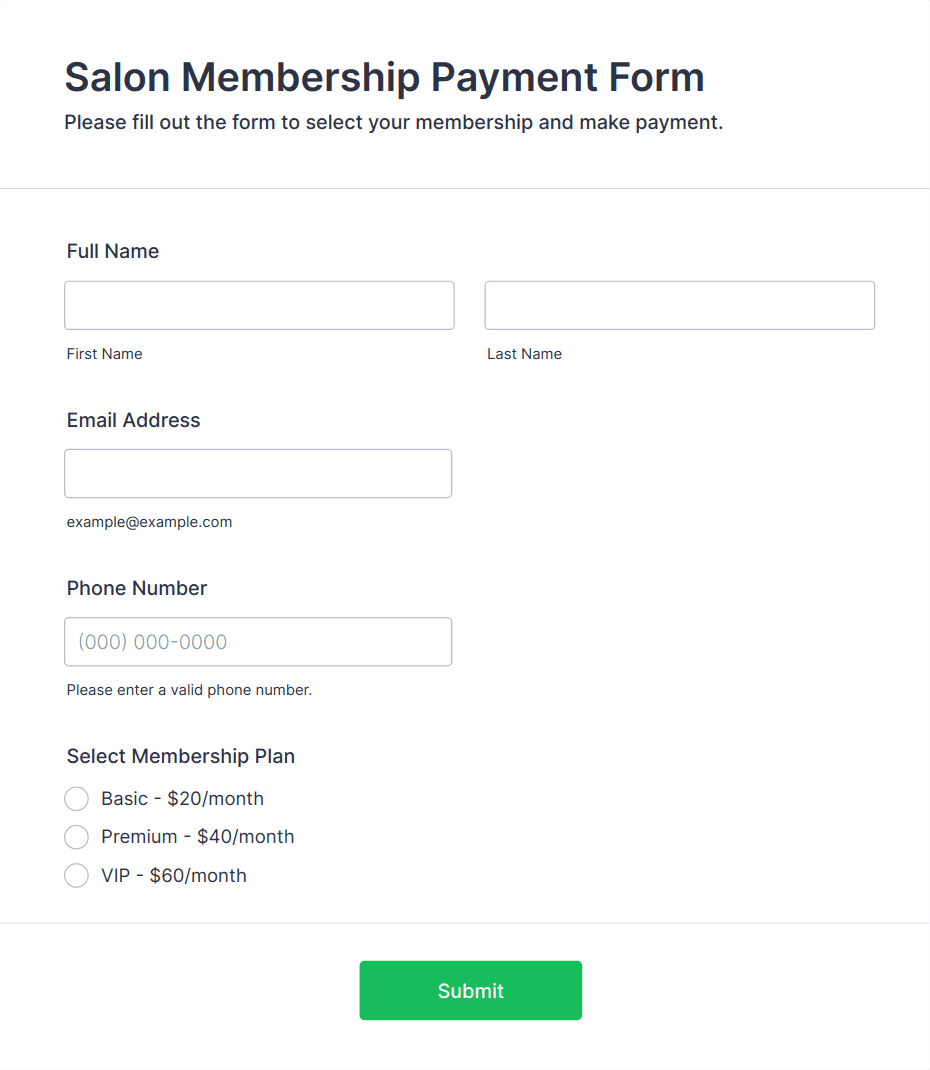Click the Last Name input field
Screen dimensions: 930x1070
(679, 305)
